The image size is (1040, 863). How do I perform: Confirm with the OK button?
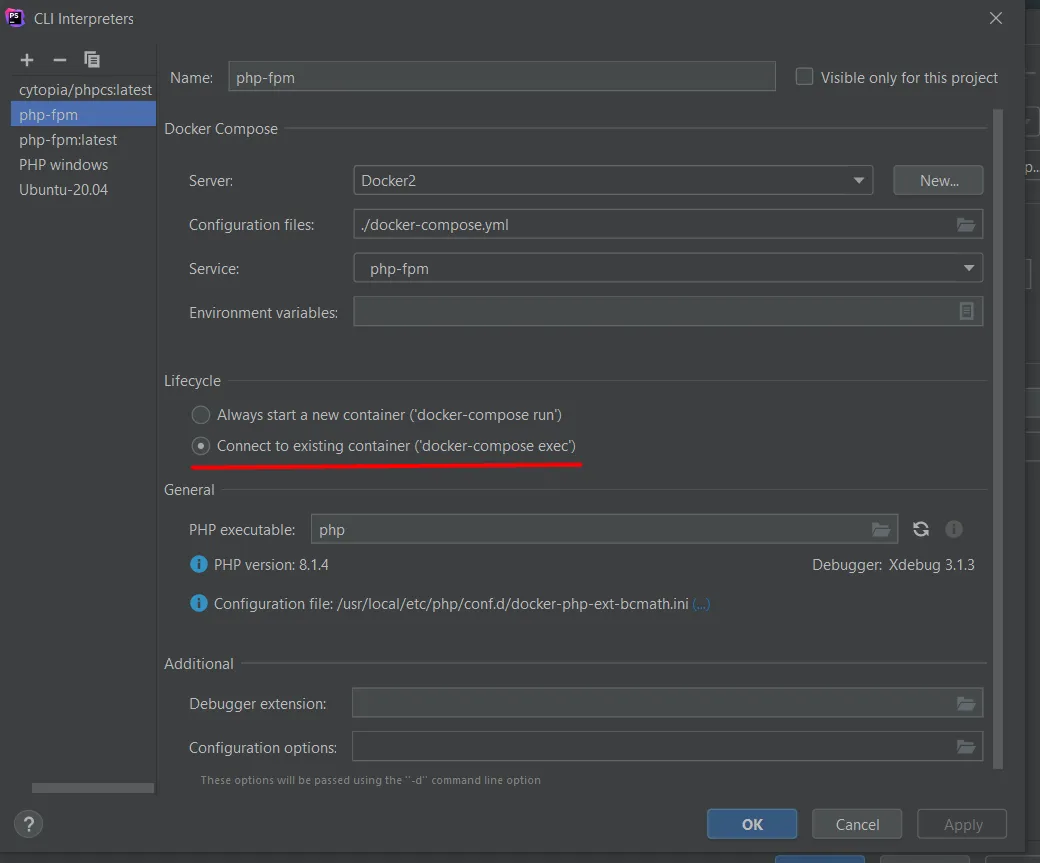752,825
